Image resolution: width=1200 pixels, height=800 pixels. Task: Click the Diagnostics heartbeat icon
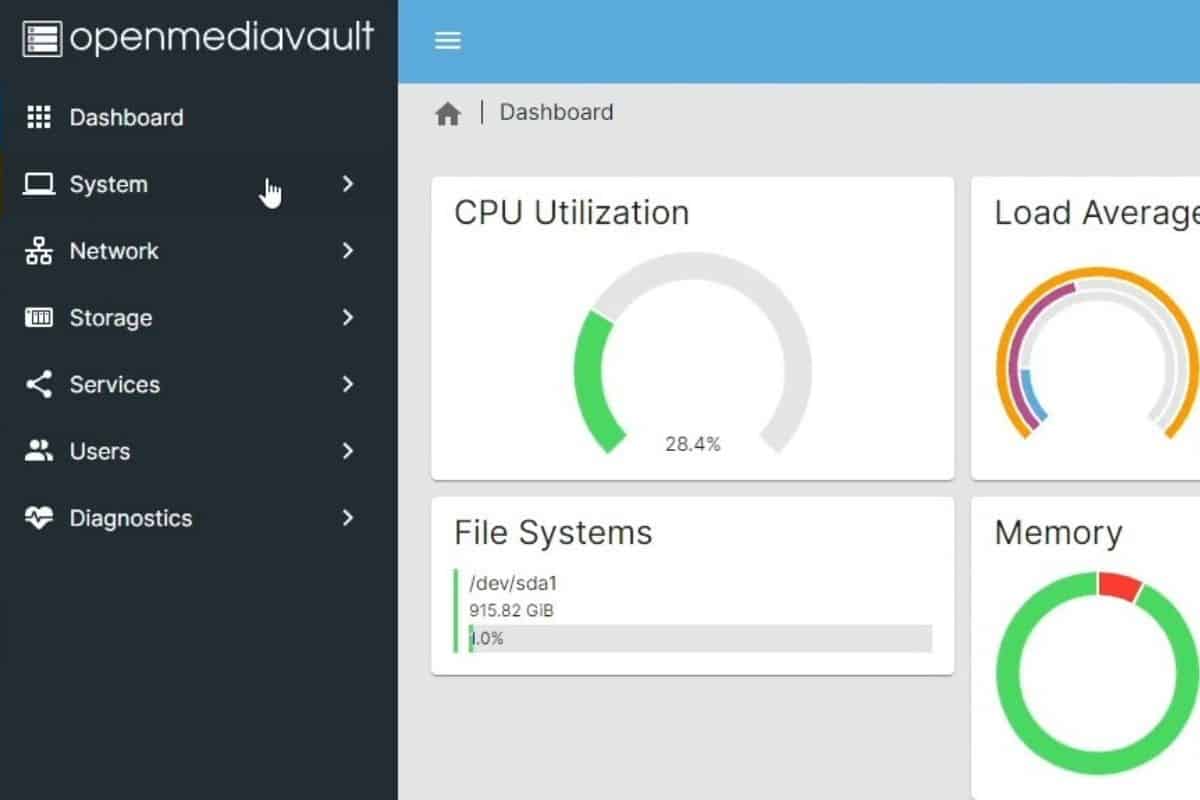pyautogui.click(x=38, y=518)
